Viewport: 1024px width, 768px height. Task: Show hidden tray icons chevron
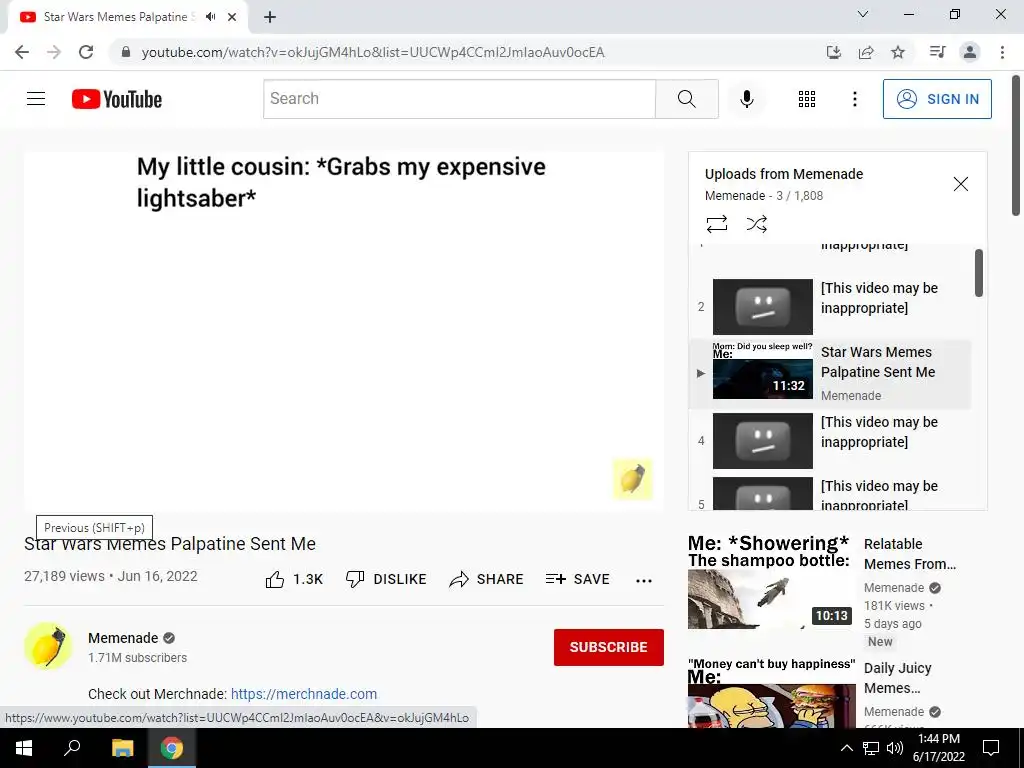846,748
